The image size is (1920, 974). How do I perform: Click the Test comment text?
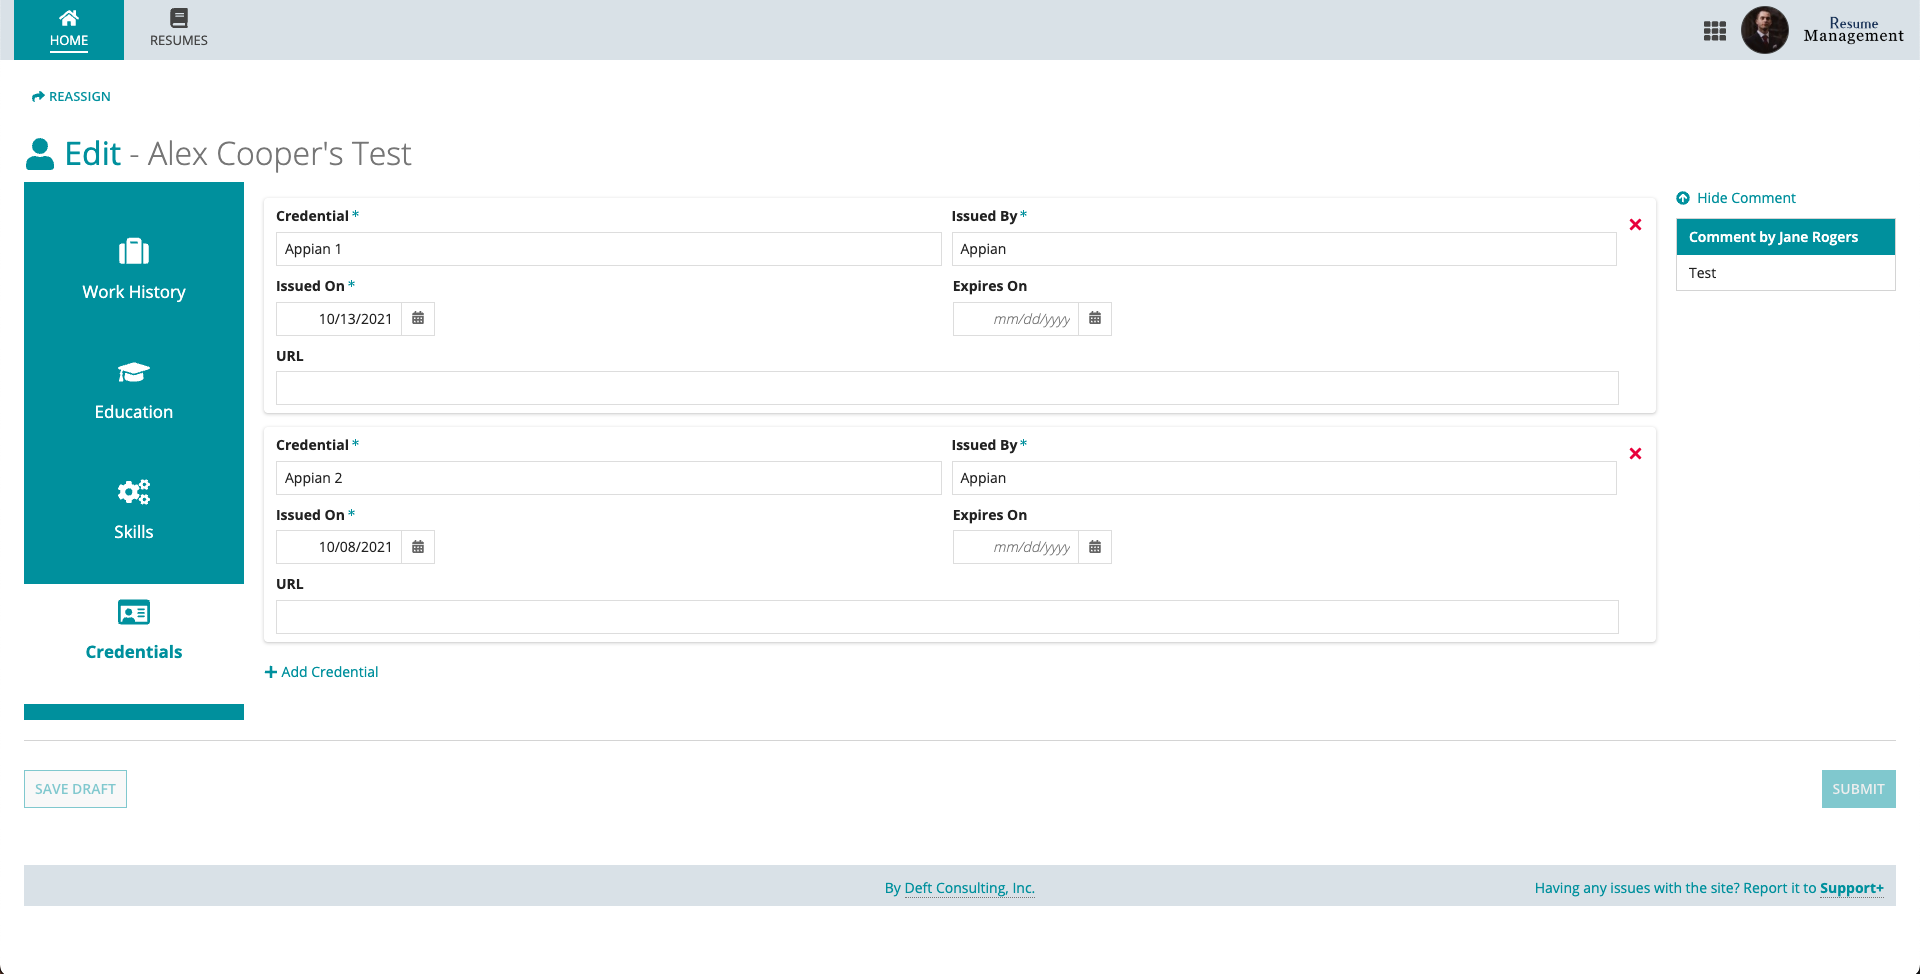coord(1702,273)
